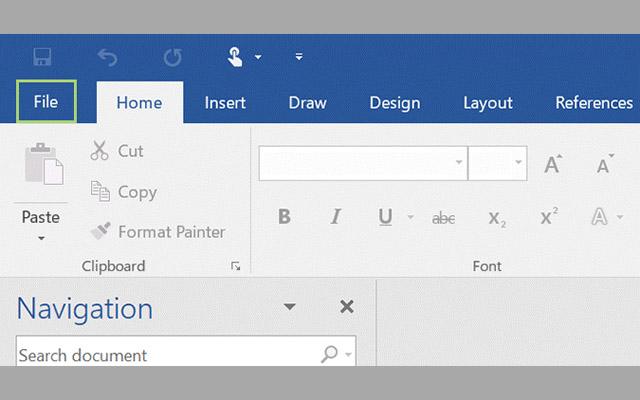Click the Save icon in quick access toolbar
The height and width of the screenshot is (400, 640).
(42, 57)
